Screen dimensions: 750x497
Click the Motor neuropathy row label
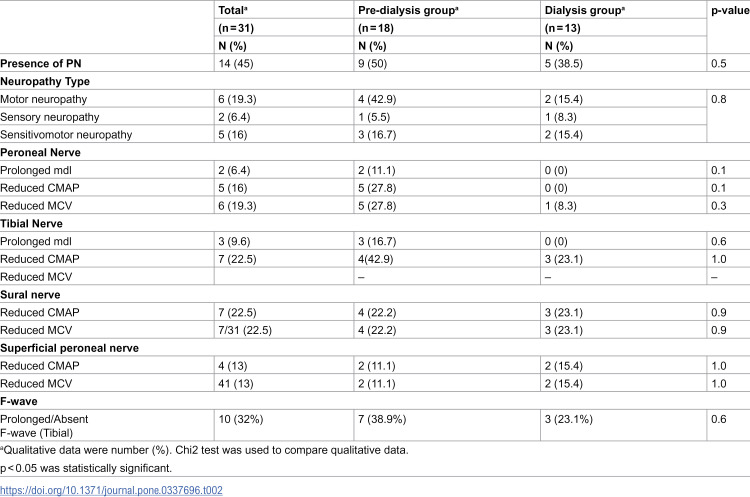(44, 99)
